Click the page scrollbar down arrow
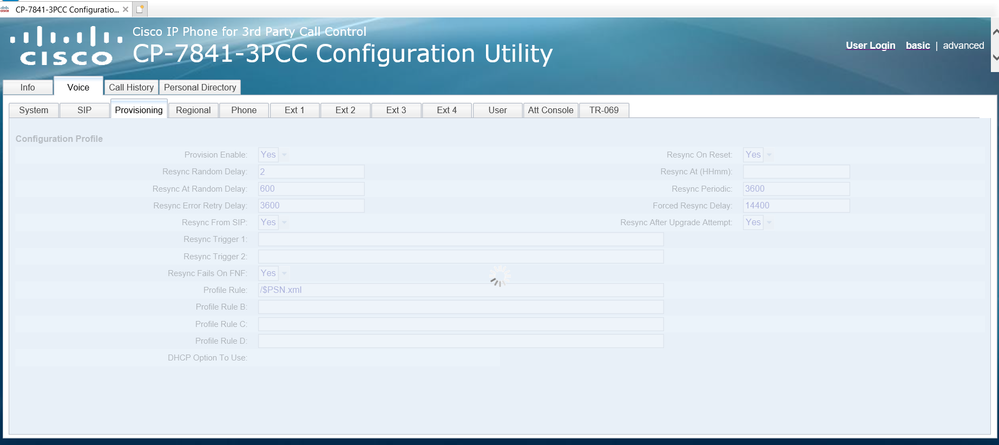Image resolution: width=999 pixels, height=445 pixels. pyautogui.click(x=995, y=57)
